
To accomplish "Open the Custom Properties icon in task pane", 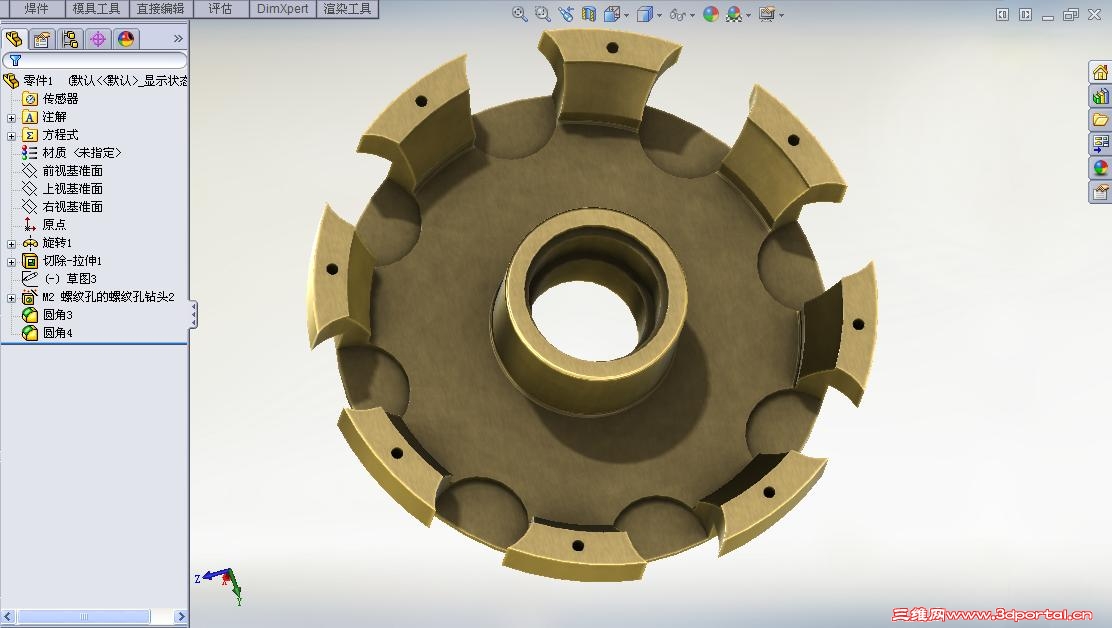I will [1100, 192].
